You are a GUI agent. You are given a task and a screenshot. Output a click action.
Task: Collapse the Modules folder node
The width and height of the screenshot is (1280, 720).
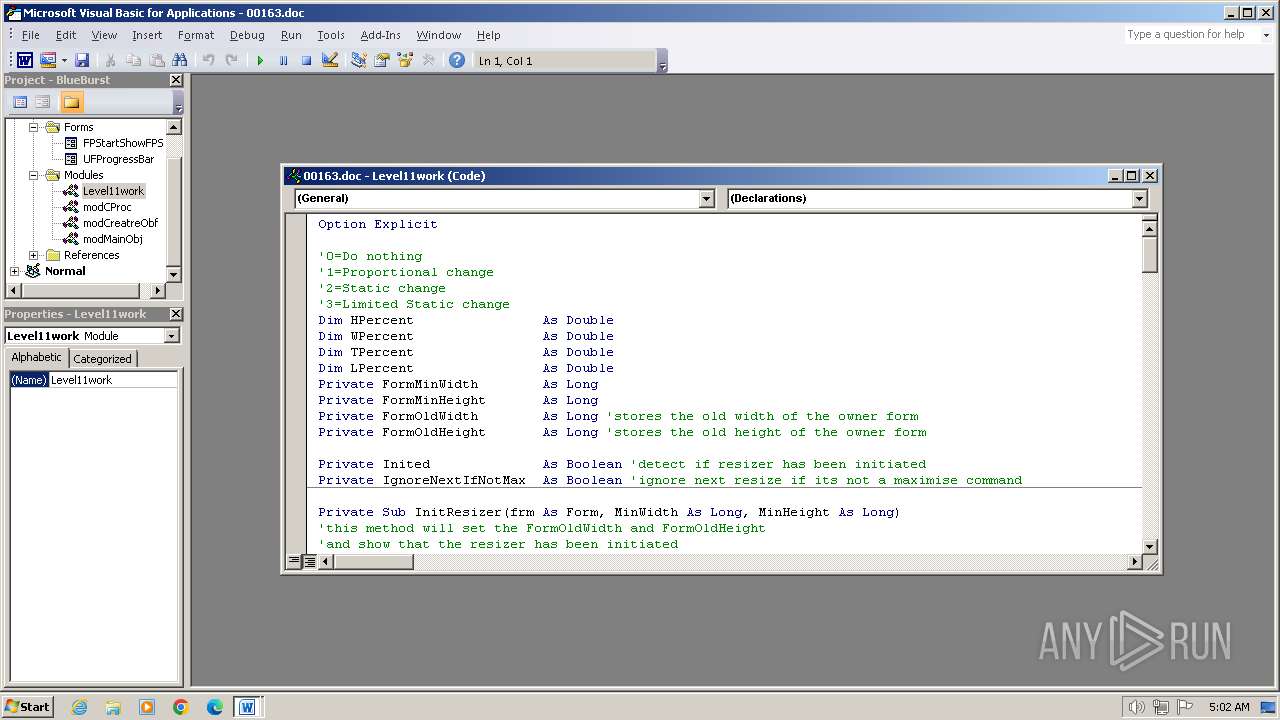(33, 175)
